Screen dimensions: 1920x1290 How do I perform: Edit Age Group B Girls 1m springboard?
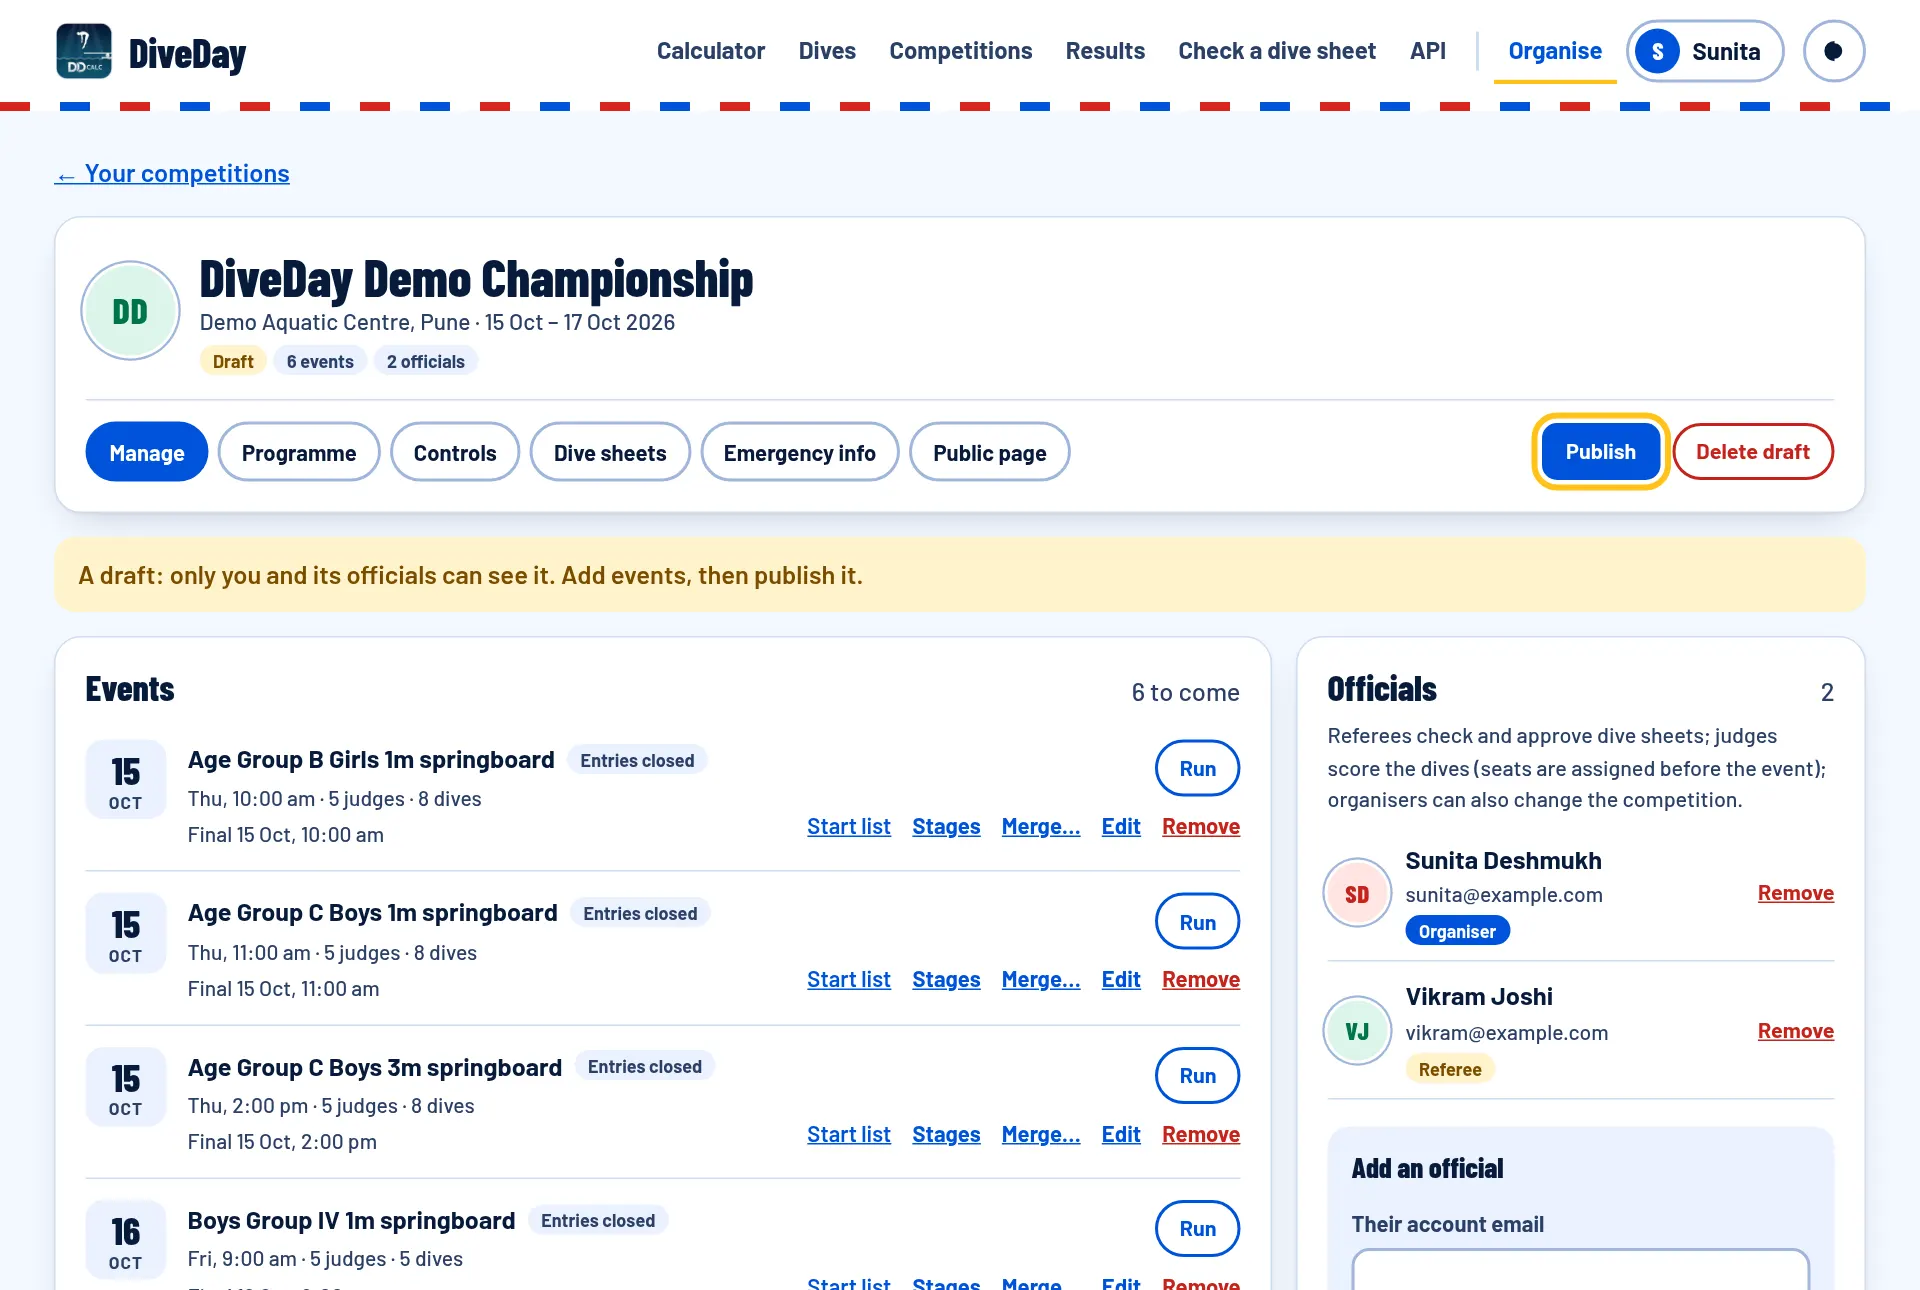[x=1121, y=826]
